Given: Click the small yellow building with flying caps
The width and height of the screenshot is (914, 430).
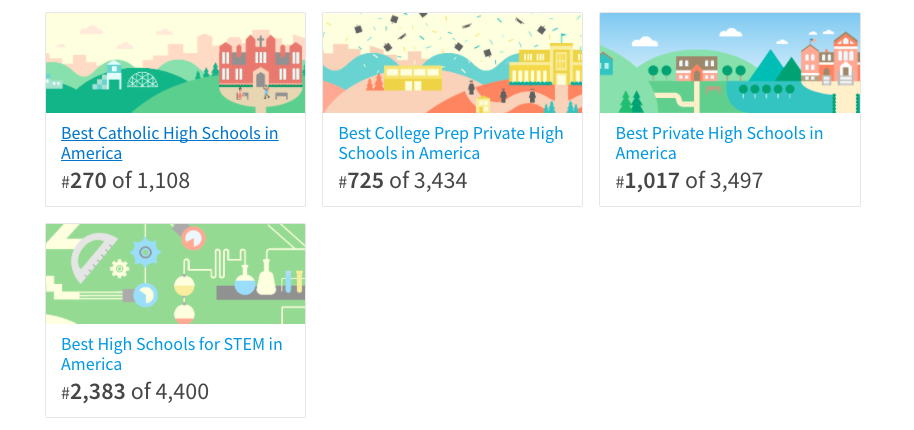Looking at the screenshot, I should [413, 78].
